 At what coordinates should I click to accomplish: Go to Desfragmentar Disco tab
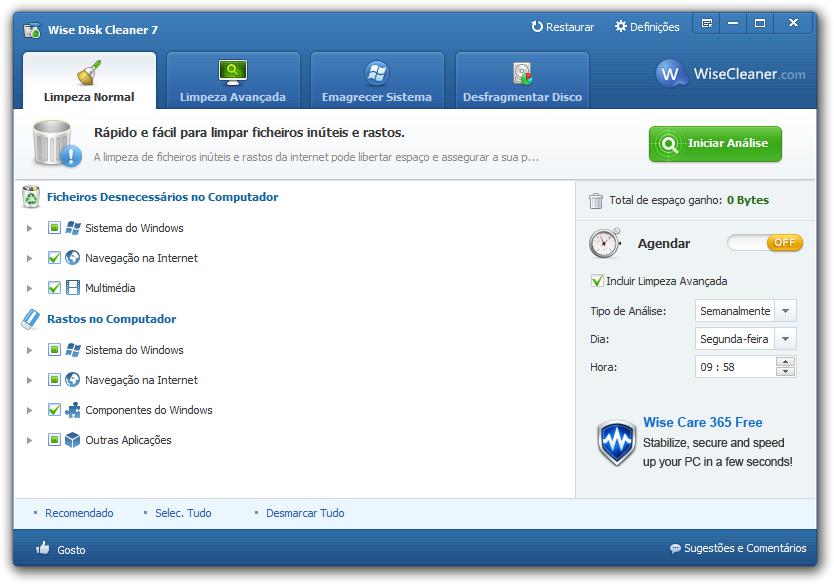pos(522,80)
